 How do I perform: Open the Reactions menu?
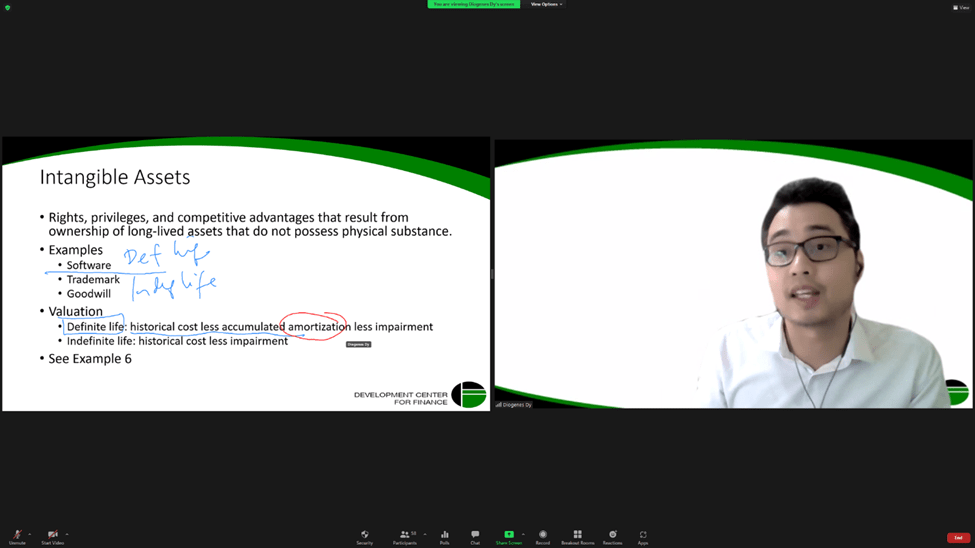click(x=612, y=536)
